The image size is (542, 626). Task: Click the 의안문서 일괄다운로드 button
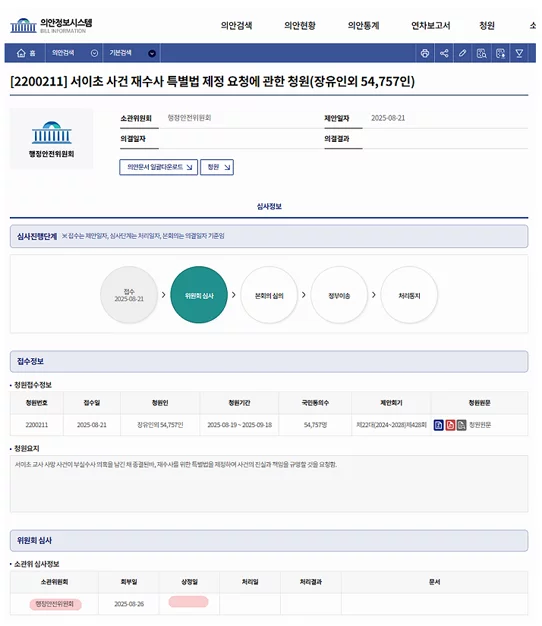pos(158,167)
